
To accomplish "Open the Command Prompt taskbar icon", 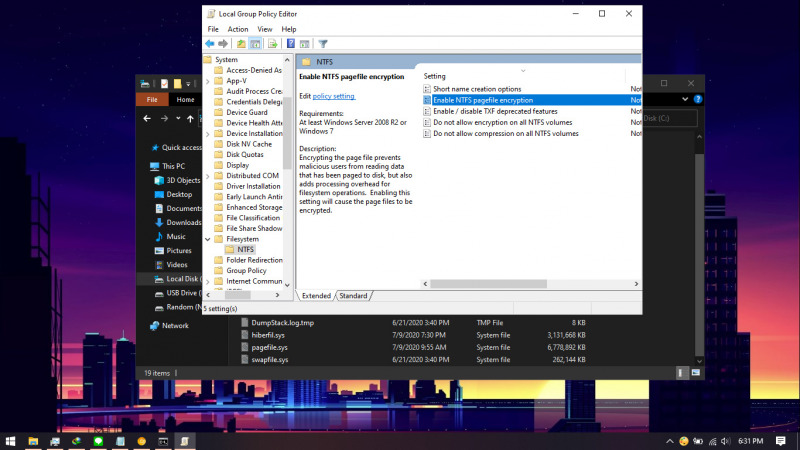I will [163, 441].
